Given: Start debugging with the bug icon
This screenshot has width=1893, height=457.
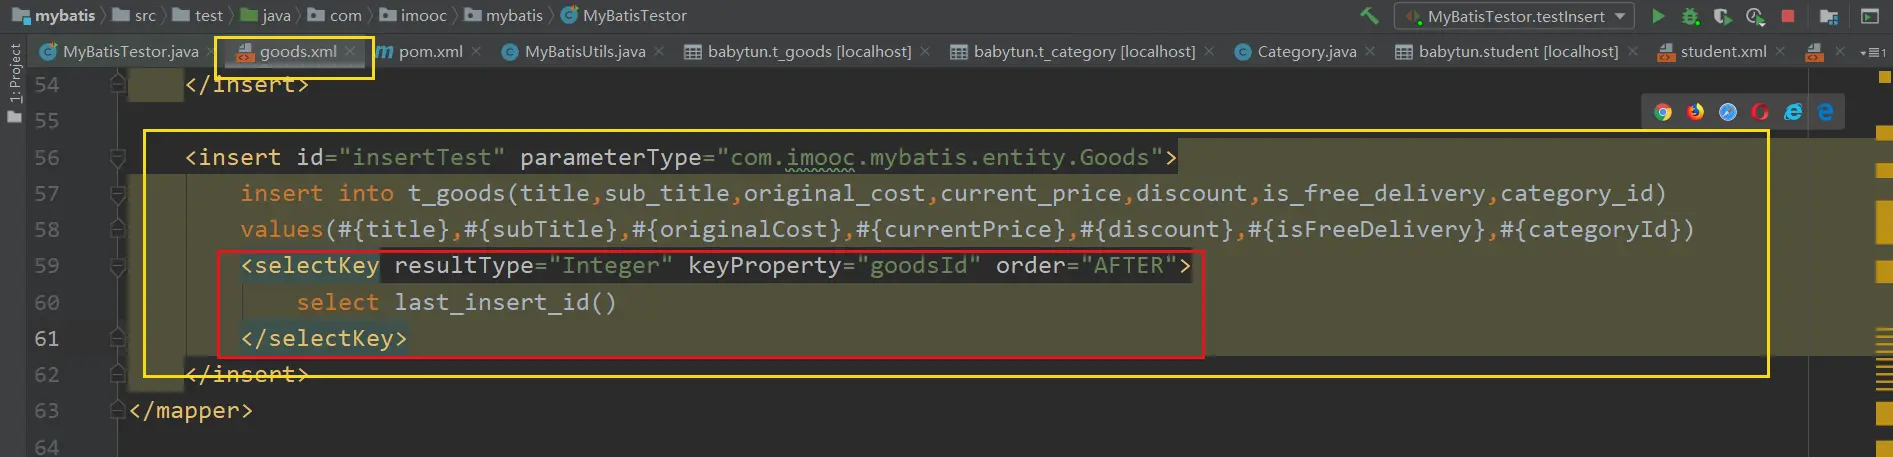Looking at the screenshot, I should (1690, 16).
